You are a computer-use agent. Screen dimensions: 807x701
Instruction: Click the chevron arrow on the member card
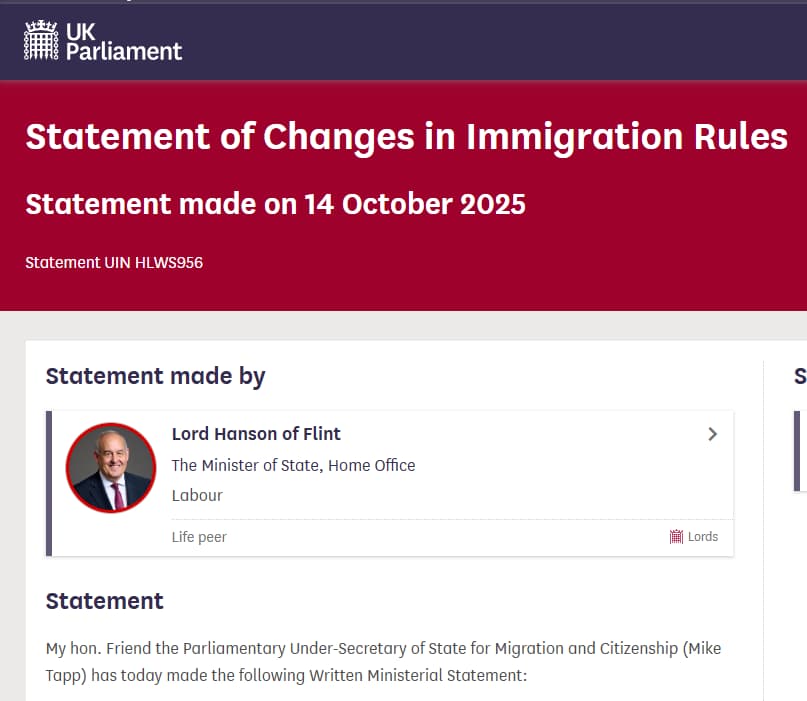712,434
